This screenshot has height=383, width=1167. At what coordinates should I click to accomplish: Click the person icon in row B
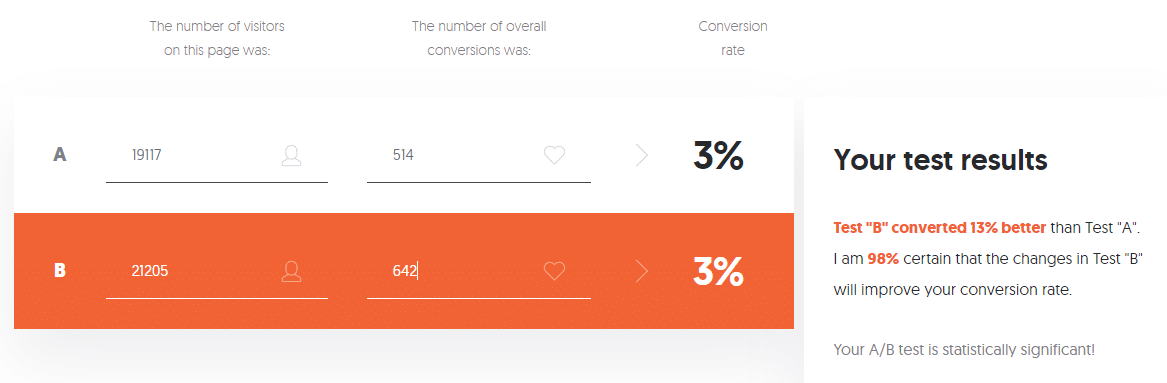292,271
